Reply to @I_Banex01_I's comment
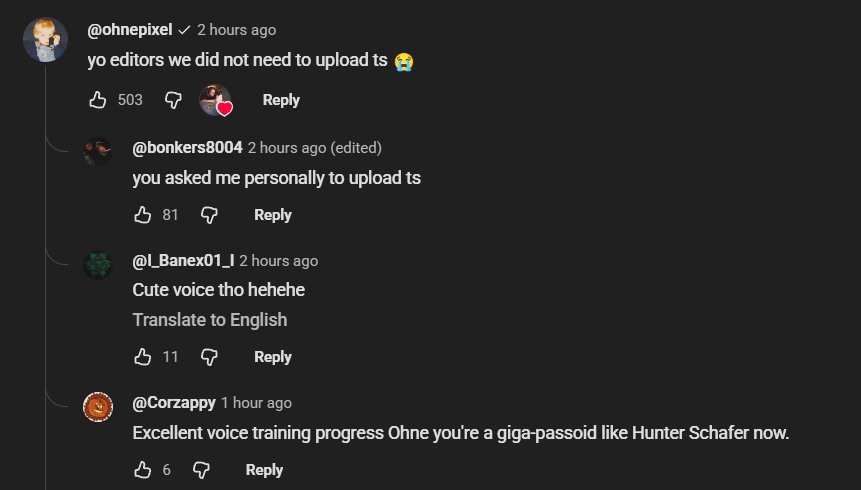This screenshot has width=861, height=490. [x=273, y=357]
